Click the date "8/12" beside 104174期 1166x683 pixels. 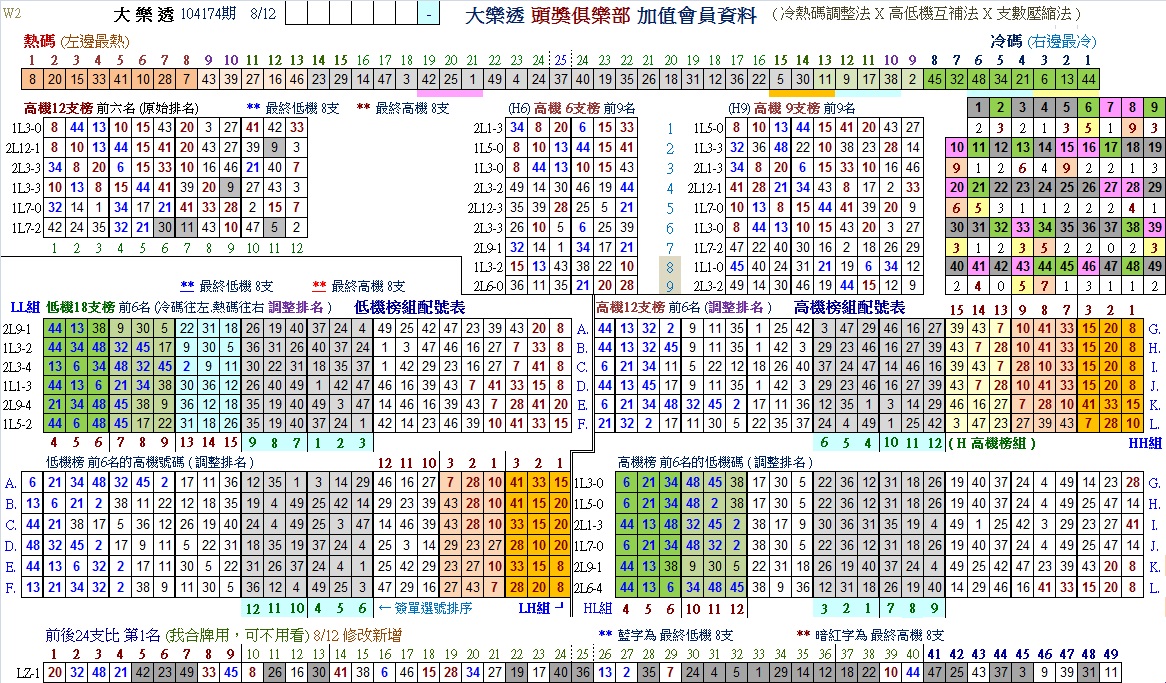[x=263, y=14]
